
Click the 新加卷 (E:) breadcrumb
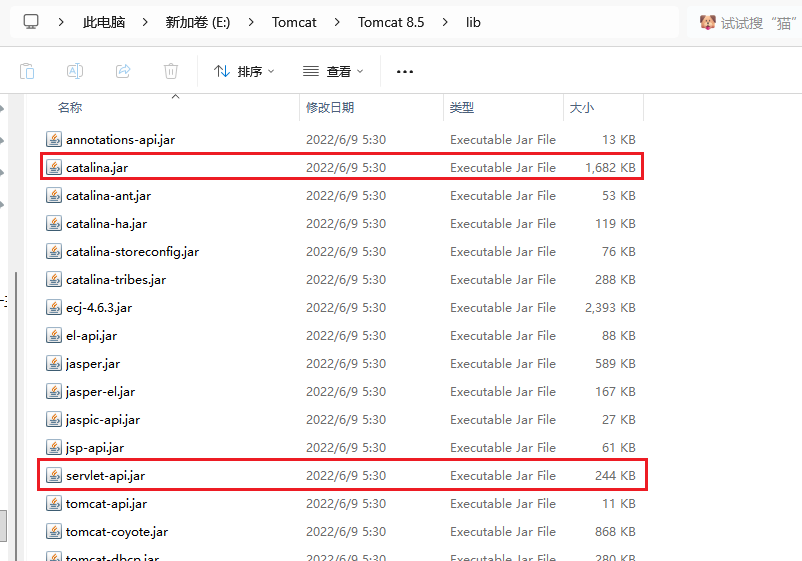pyautogui.click(x=198, y=22)
